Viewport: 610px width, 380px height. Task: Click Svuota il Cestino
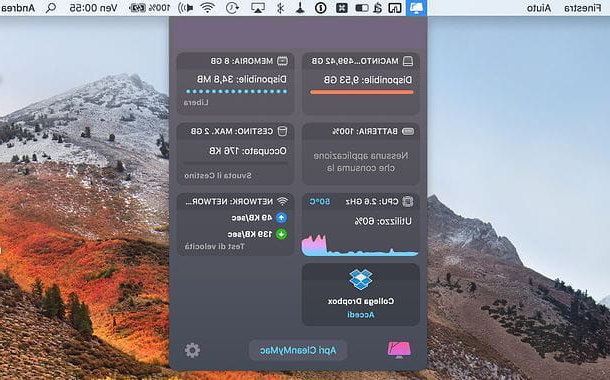(218, 176)
